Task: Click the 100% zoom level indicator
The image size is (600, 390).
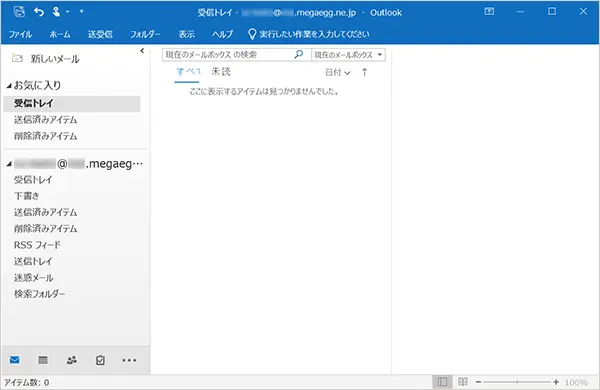Action: [576, 382]
